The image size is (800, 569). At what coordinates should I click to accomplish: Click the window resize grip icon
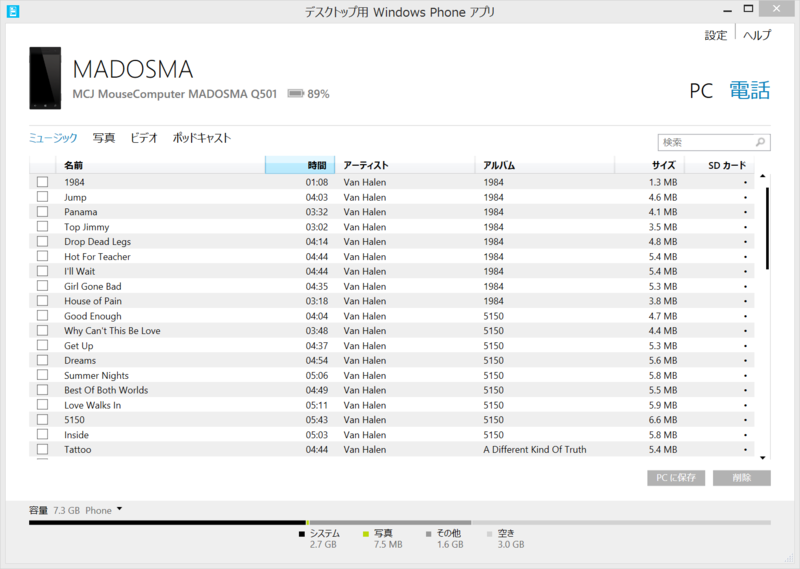[x=789, y=558]
